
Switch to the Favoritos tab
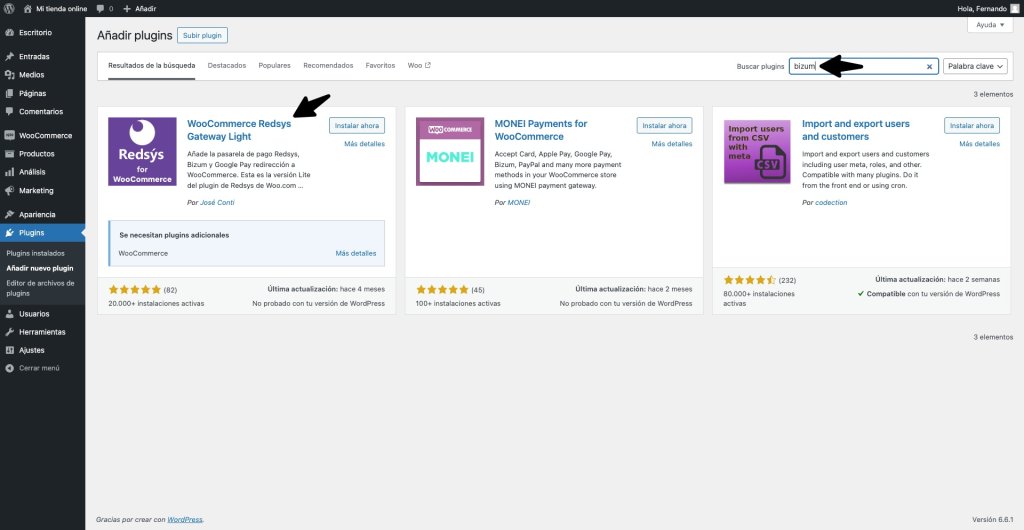[x=380, y=66]
